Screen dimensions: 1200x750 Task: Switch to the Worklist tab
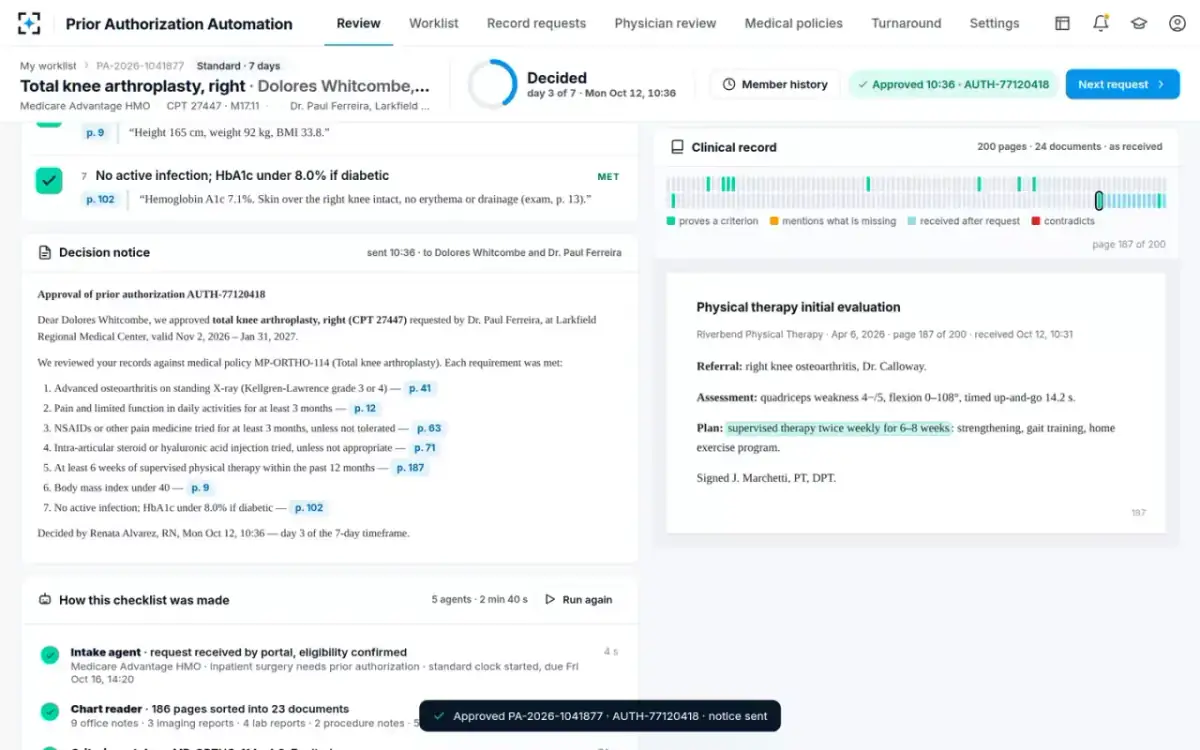(x=434, y=23)
